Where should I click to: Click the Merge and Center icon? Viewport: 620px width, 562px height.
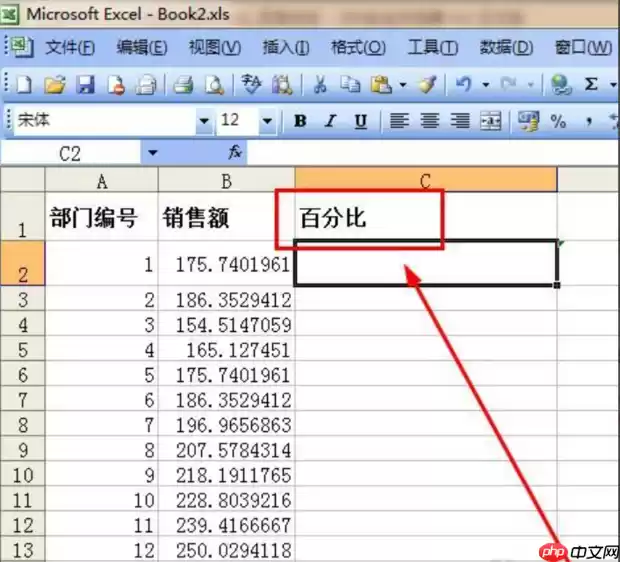click(x=491, y=121)
